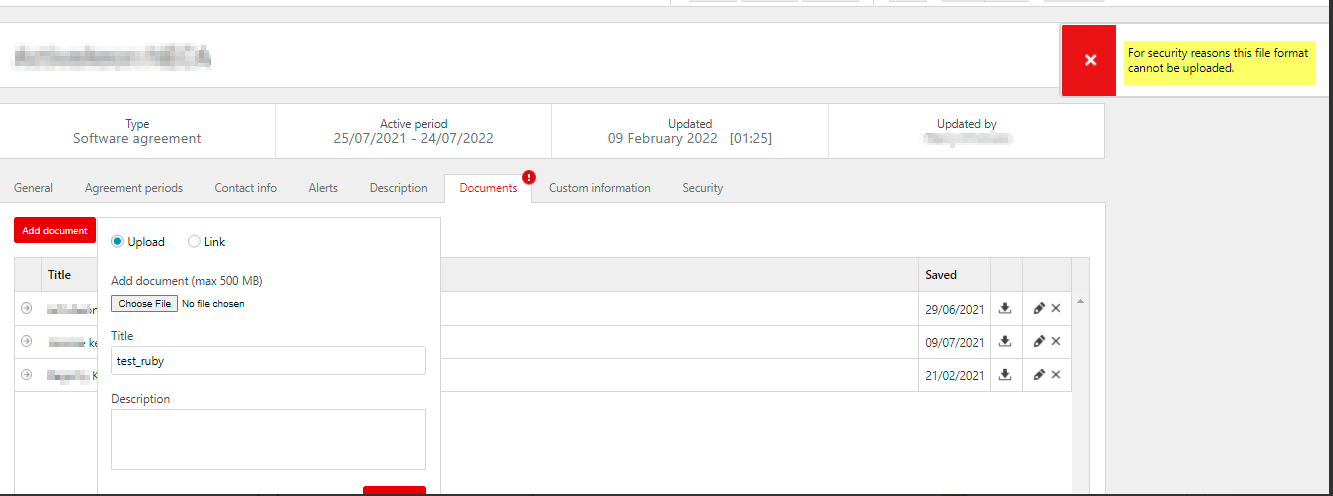Click the red alert badge on Documents tab

528,178
